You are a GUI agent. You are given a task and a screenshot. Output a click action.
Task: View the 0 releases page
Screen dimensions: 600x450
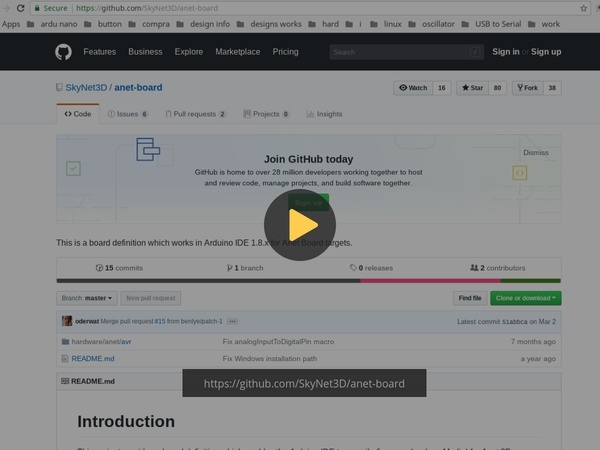coord(371,268)
